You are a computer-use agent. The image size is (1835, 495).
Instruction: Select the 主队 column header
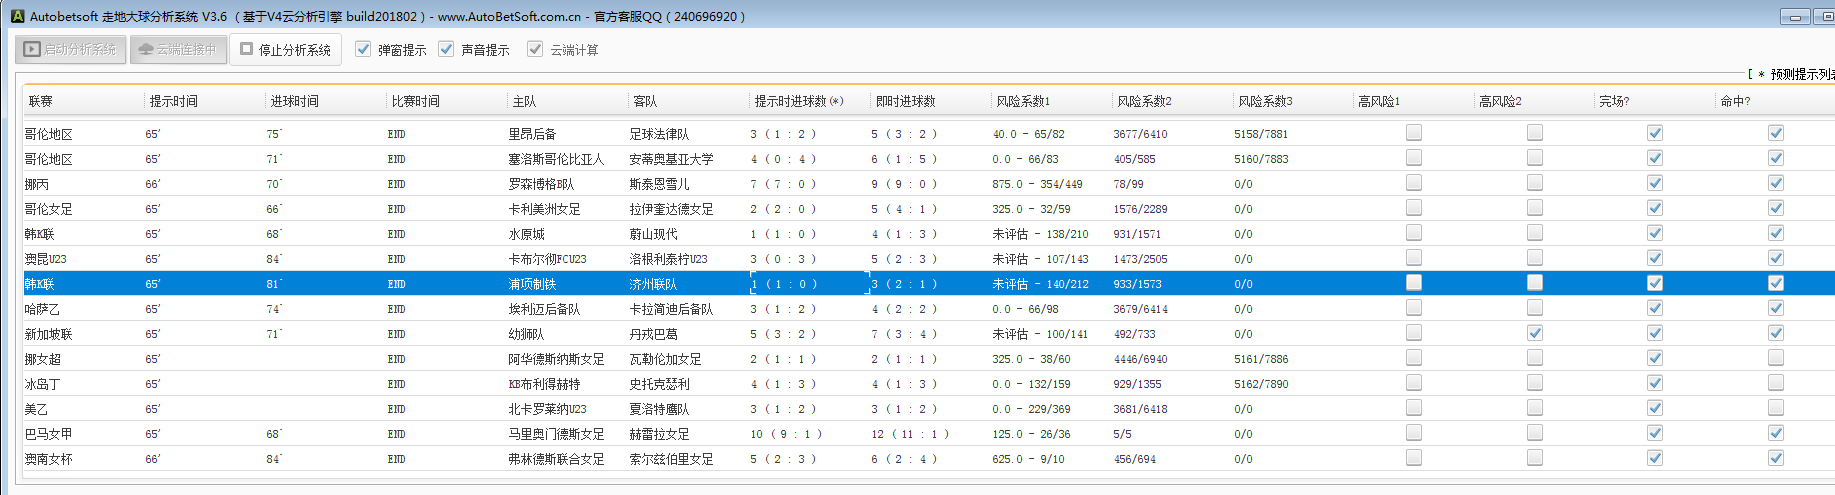click(524, 101)
